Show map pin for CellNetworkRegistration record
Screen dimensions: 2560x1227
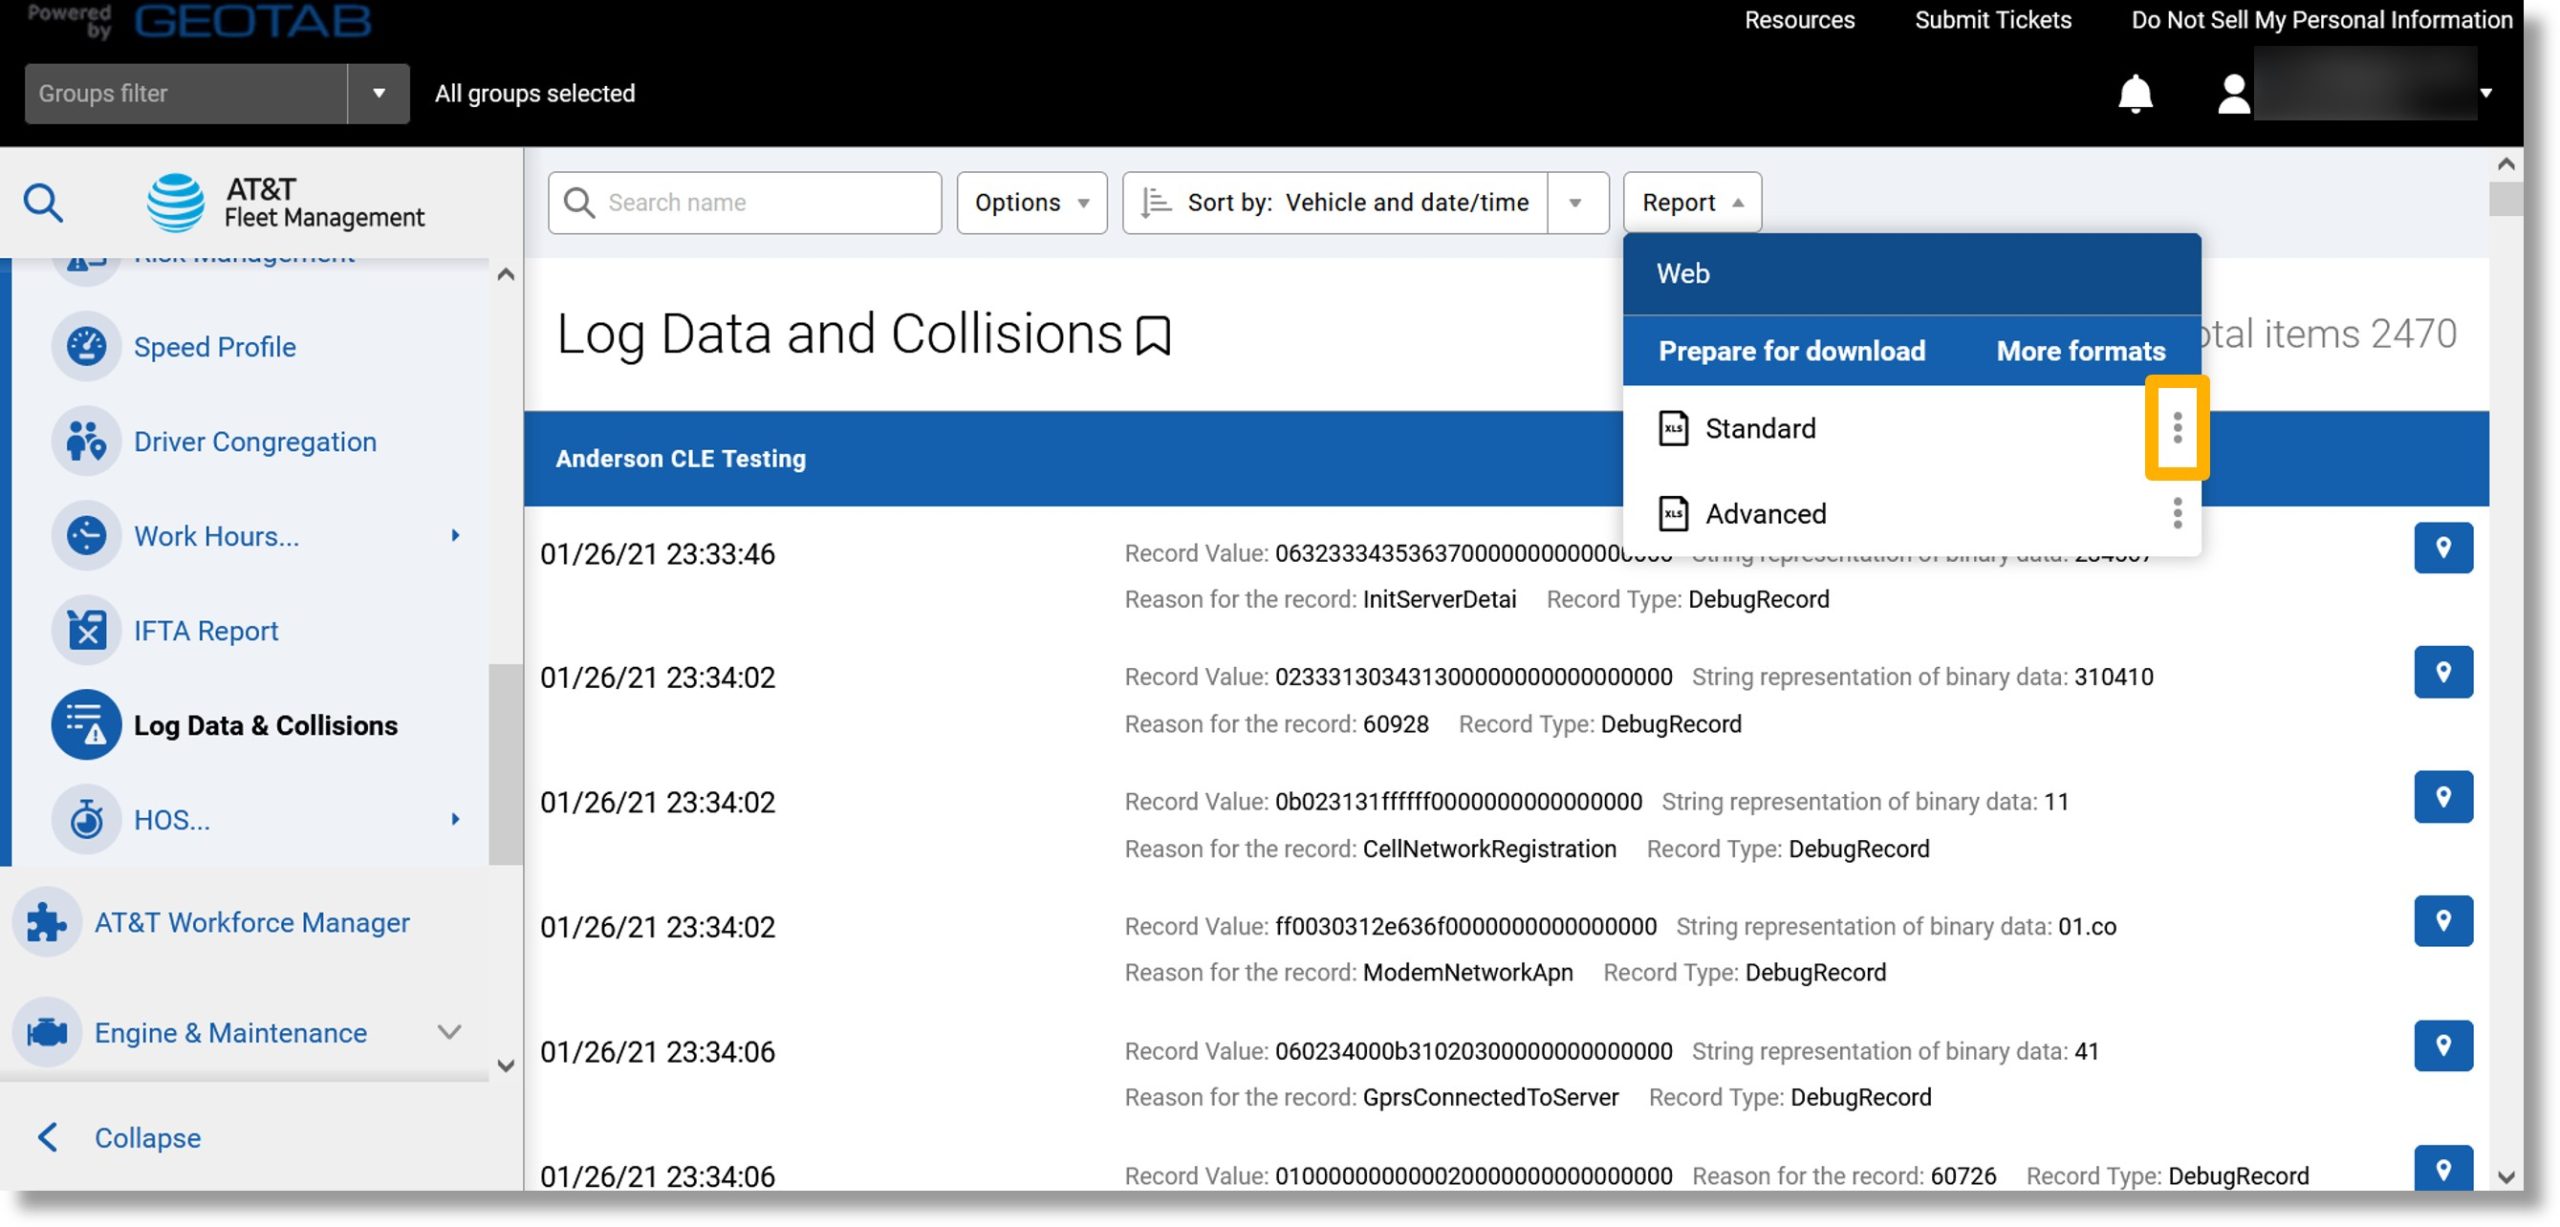2442,797
